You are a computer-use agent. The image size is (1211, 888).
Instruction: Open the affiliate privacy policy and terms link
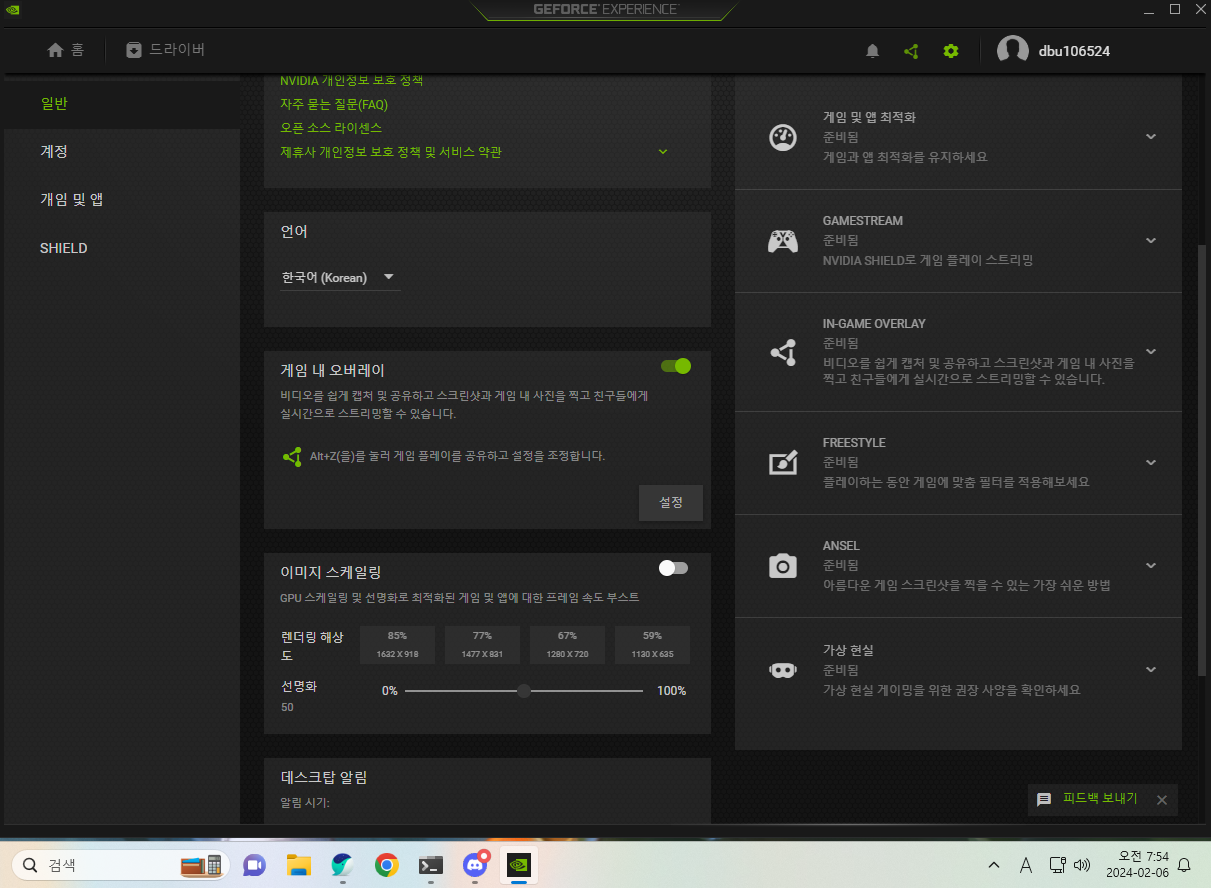coord(391,152)
